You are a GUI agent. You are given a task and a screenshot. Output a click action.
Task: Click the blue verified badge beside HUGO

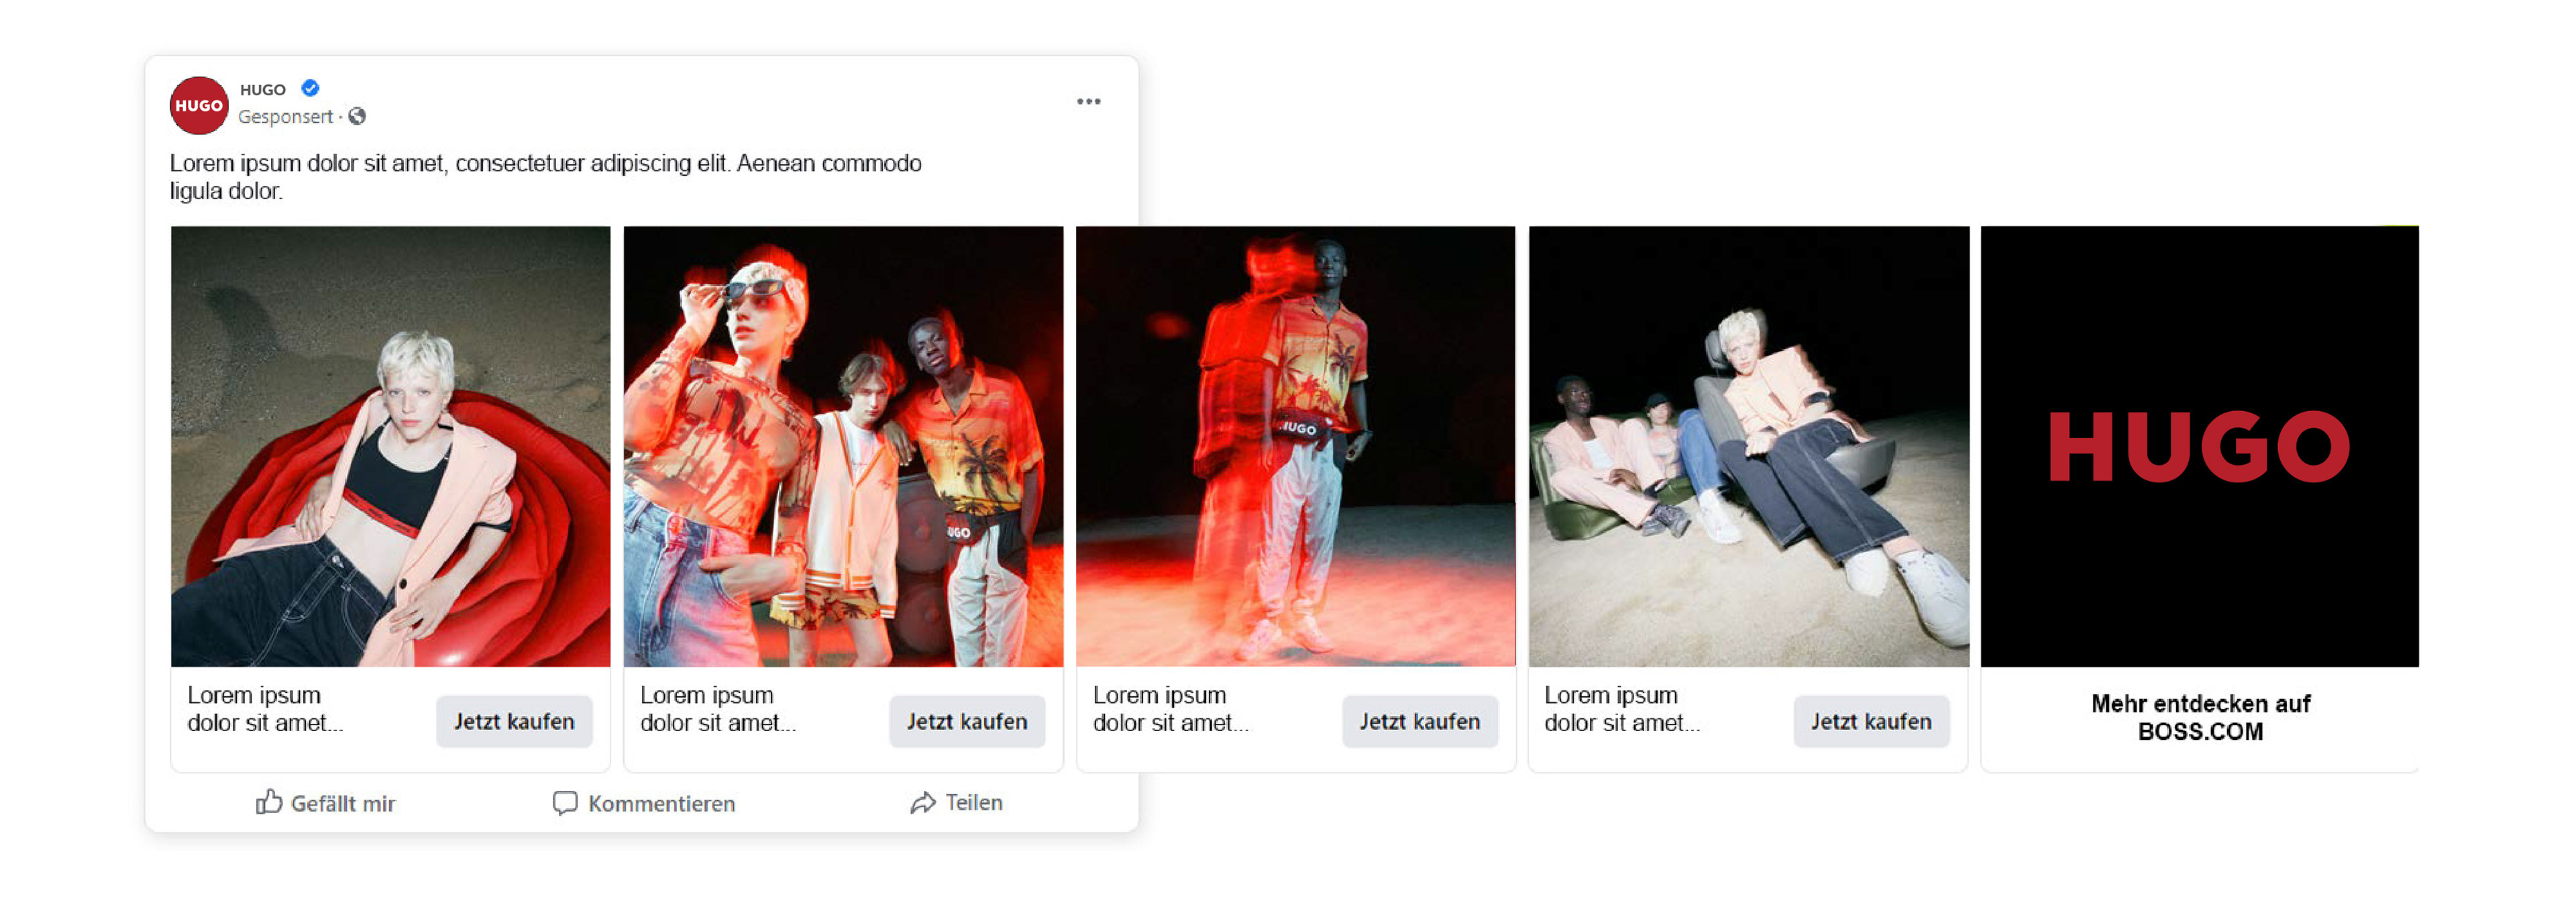(x=311, y=88)
